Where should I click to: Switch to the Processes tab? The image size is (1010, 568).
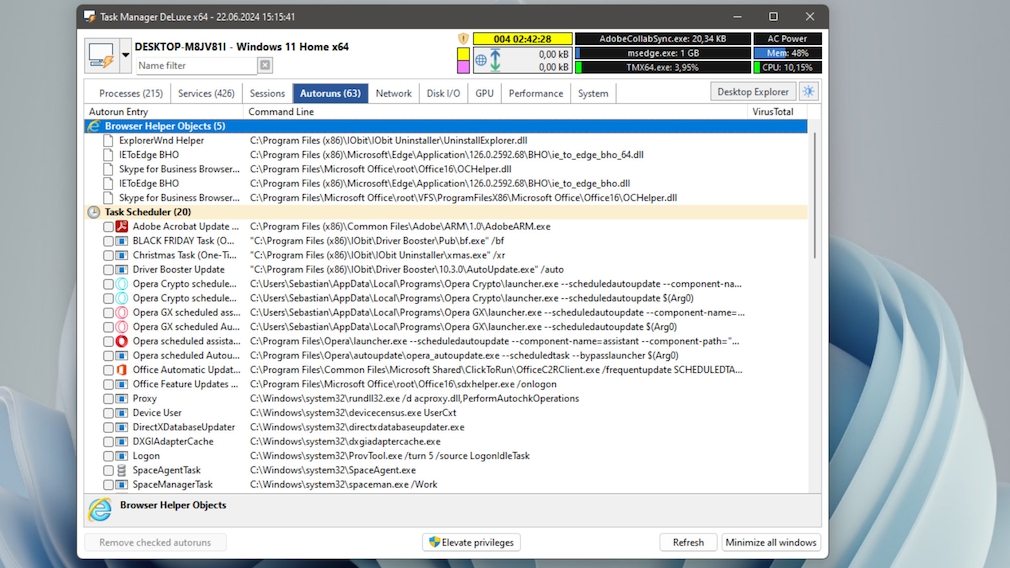[131, 94]
